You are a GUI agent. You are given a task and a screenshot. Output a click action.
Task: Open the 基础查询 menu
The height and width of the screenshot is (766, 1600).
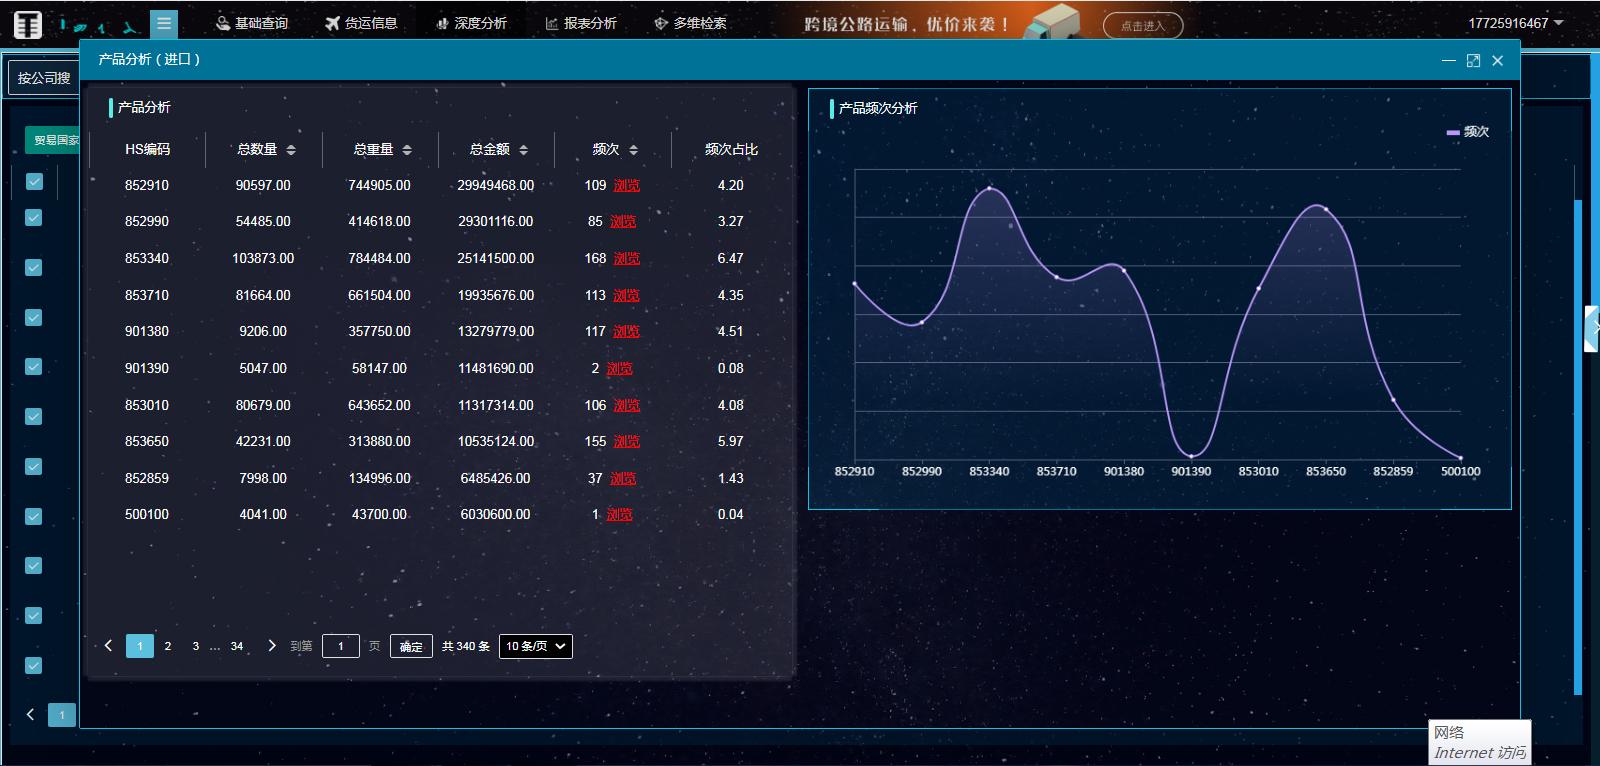click(x=252, y=23)
